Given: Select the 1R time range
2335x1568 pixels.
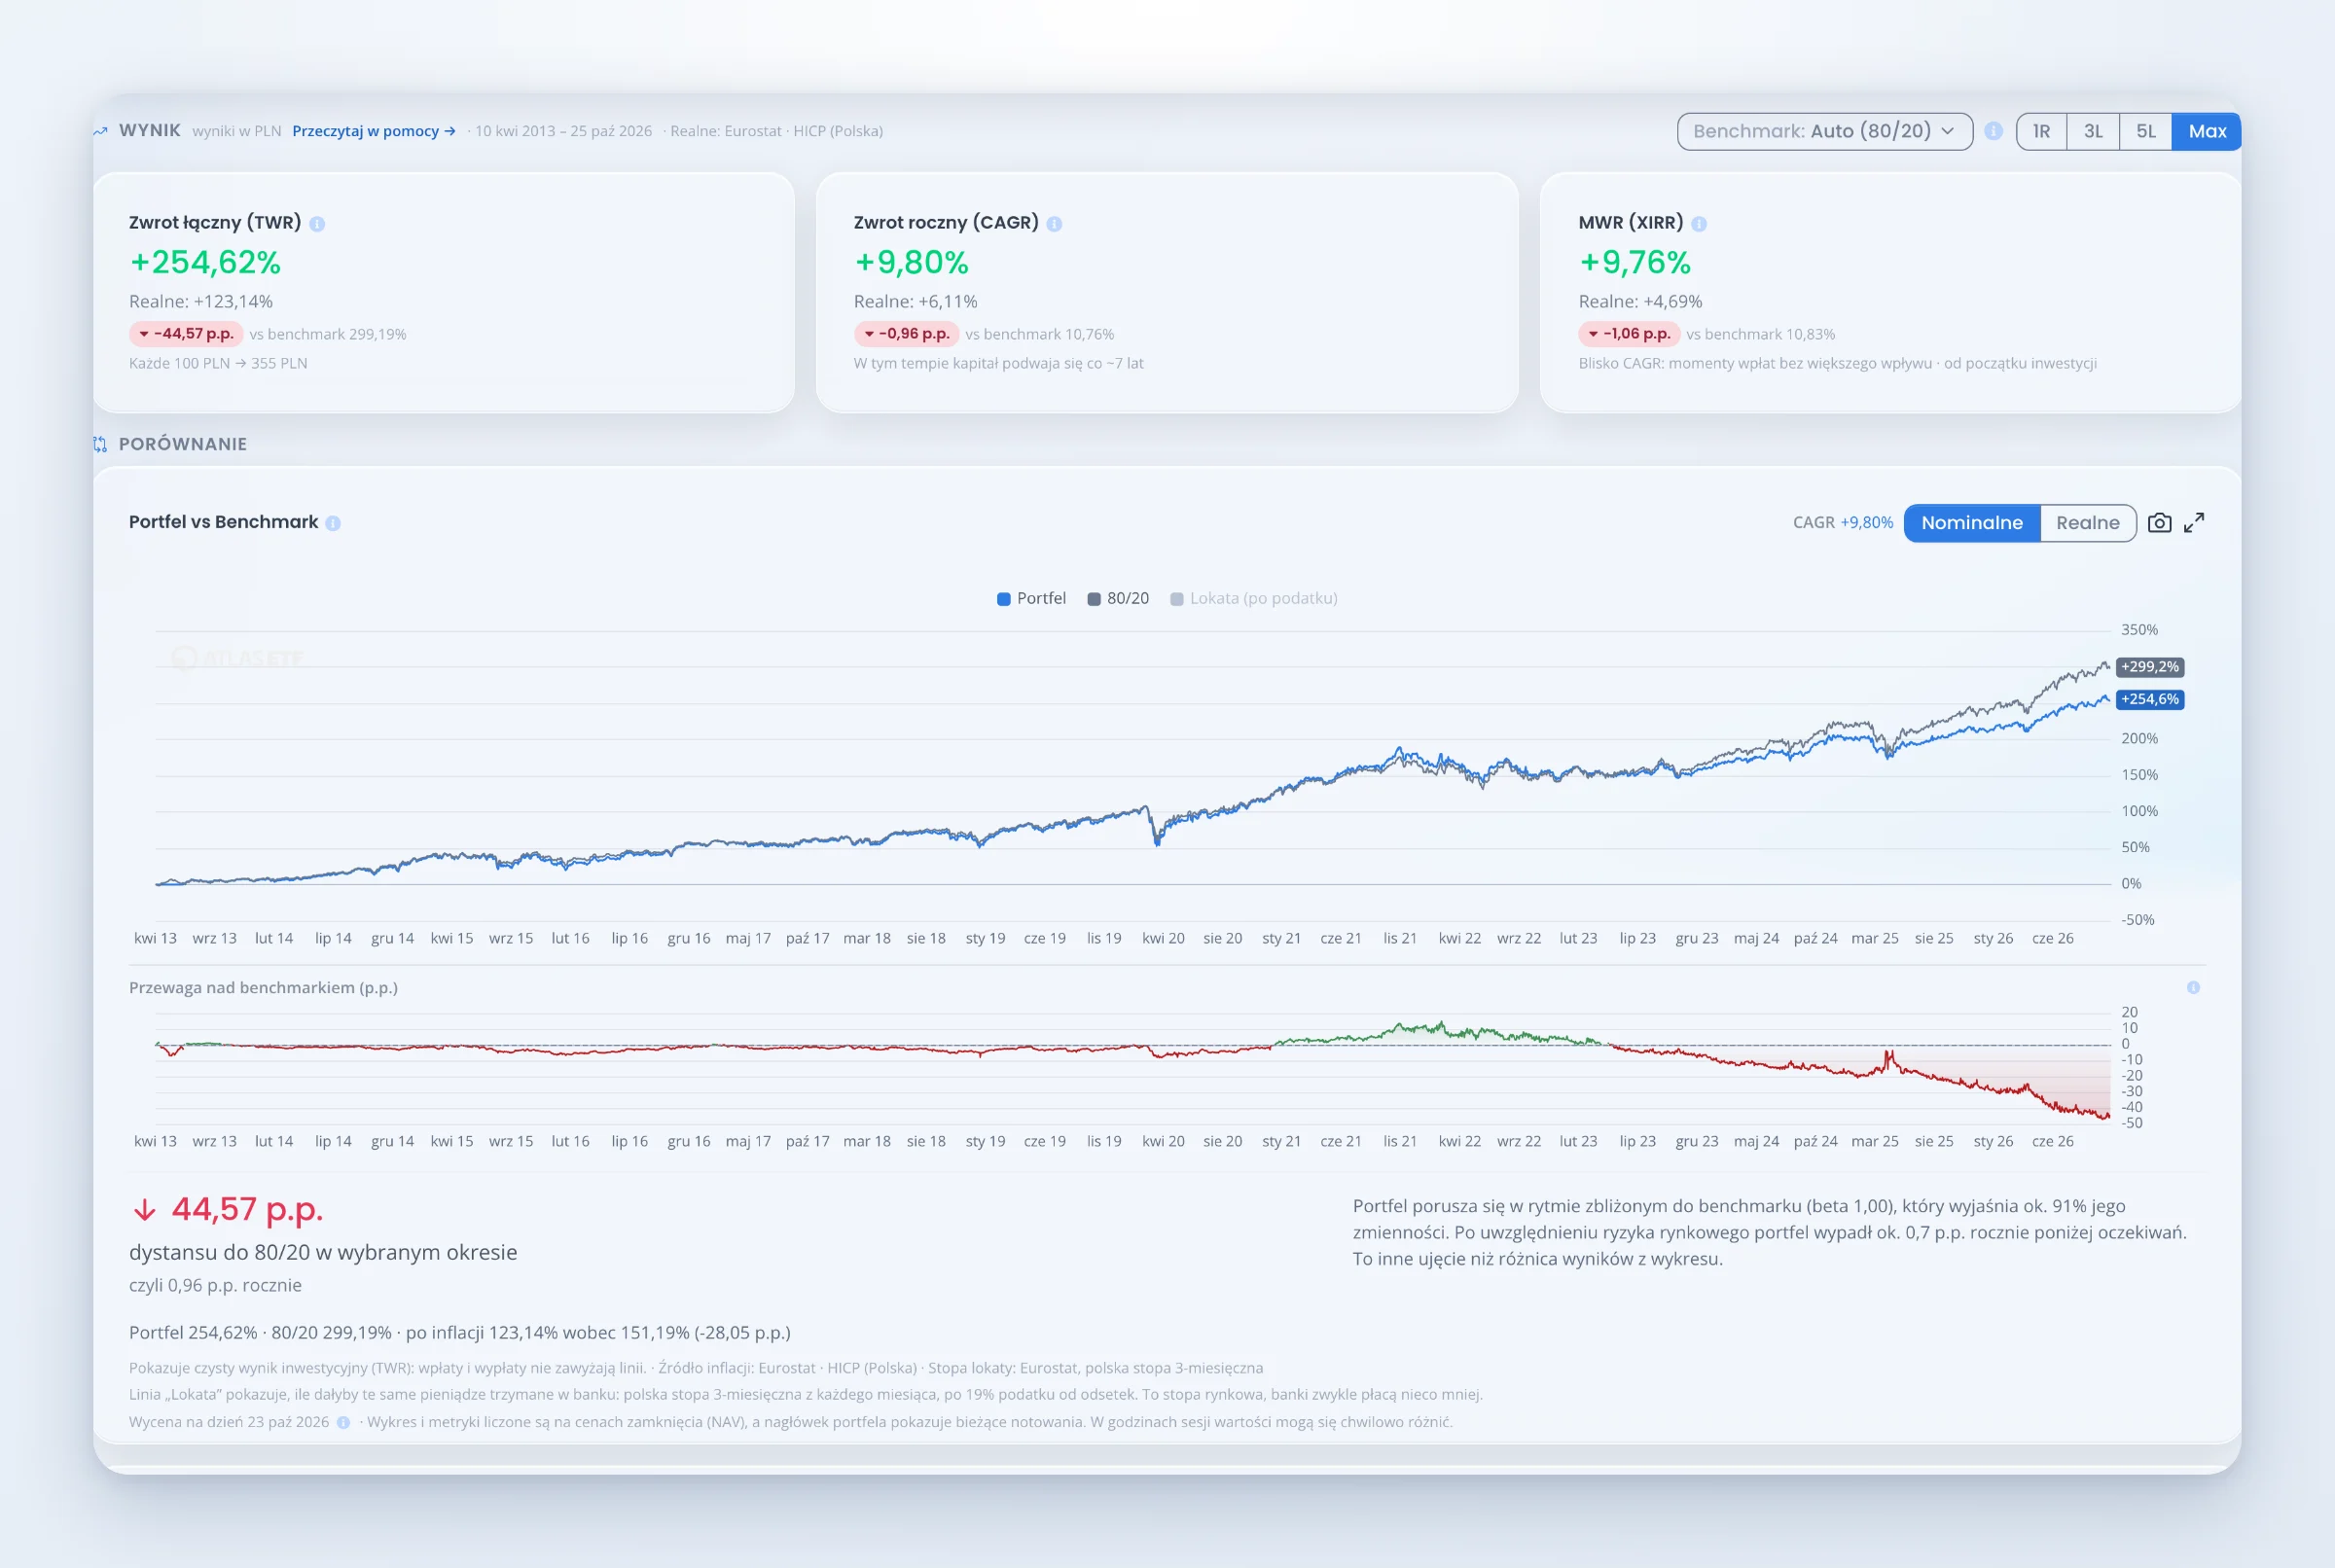Looking at the screenshot, I should click(x=2041, y=131).
